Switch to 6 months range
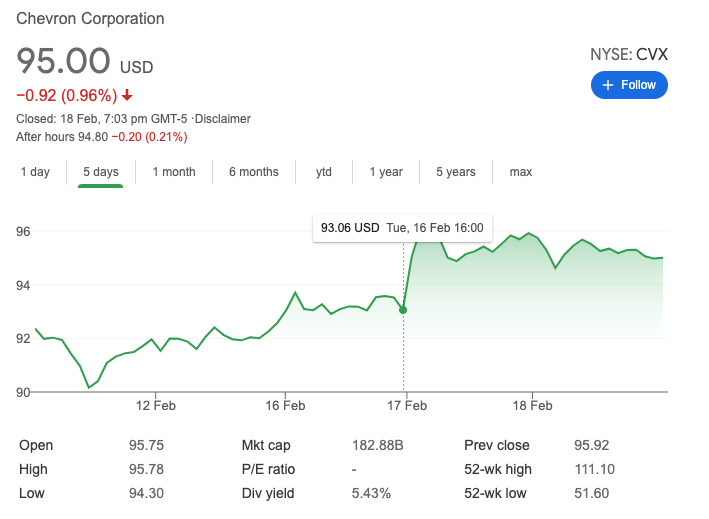 253,172
